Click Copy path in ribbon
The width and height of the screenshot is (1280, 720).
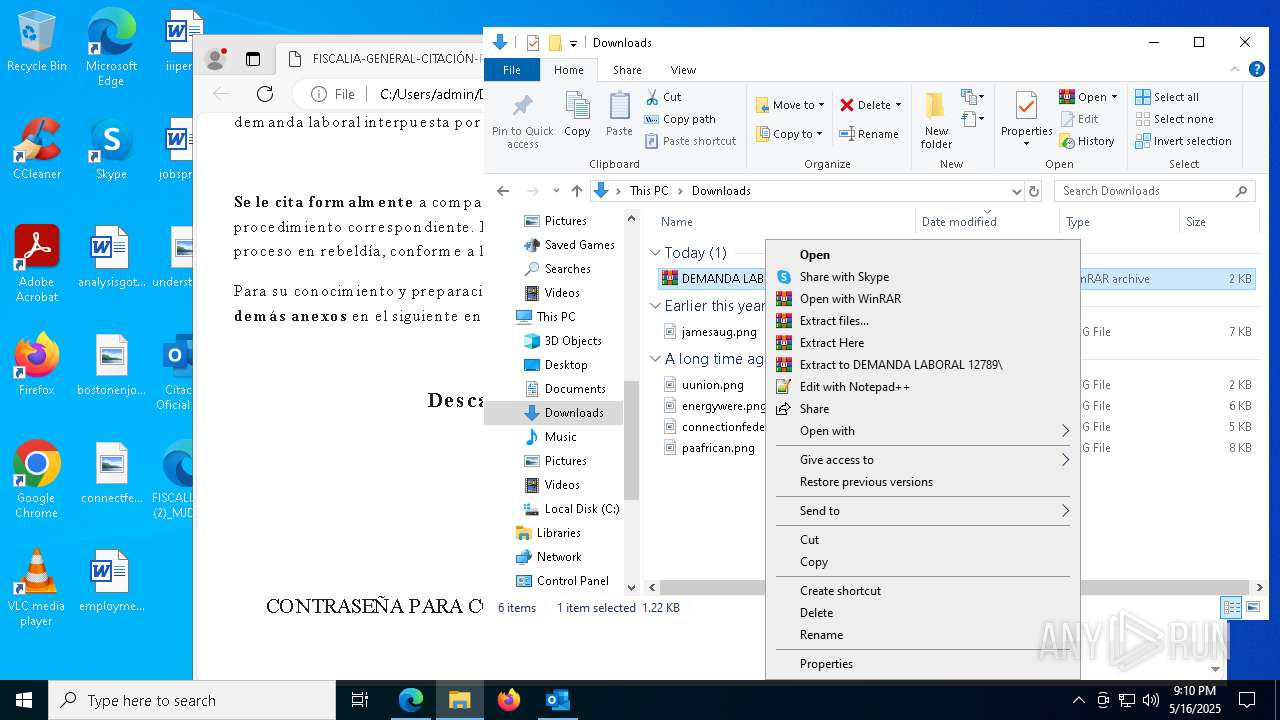(x=680, y=119)
